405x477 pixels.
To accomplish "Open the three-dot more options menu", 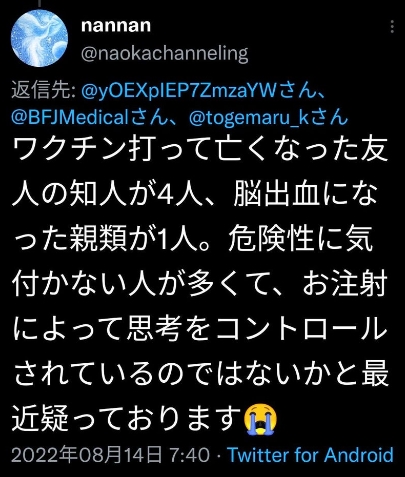I will [392, 26].
